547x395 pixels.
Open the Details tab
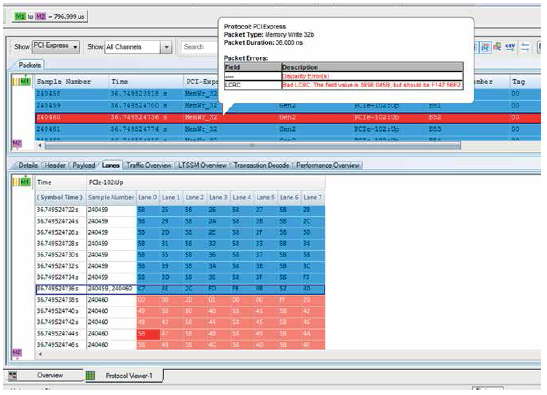(28, 165)
